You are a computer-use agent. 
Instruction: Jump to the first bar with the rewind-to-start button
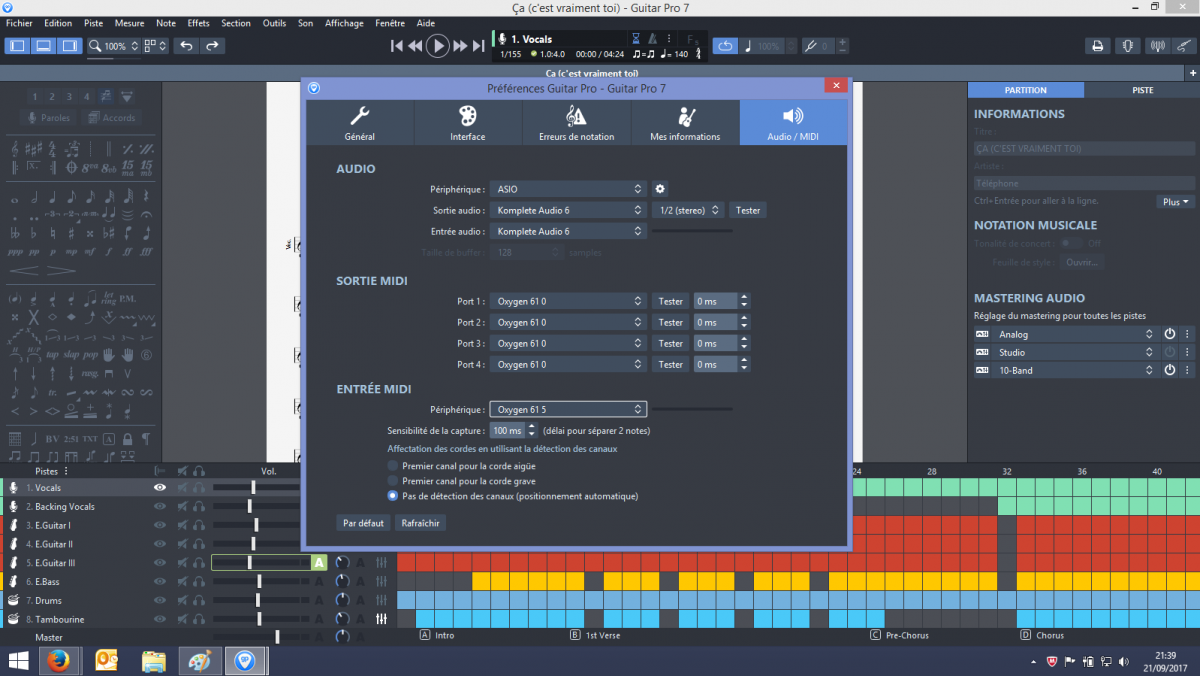(x=397, y=45)
